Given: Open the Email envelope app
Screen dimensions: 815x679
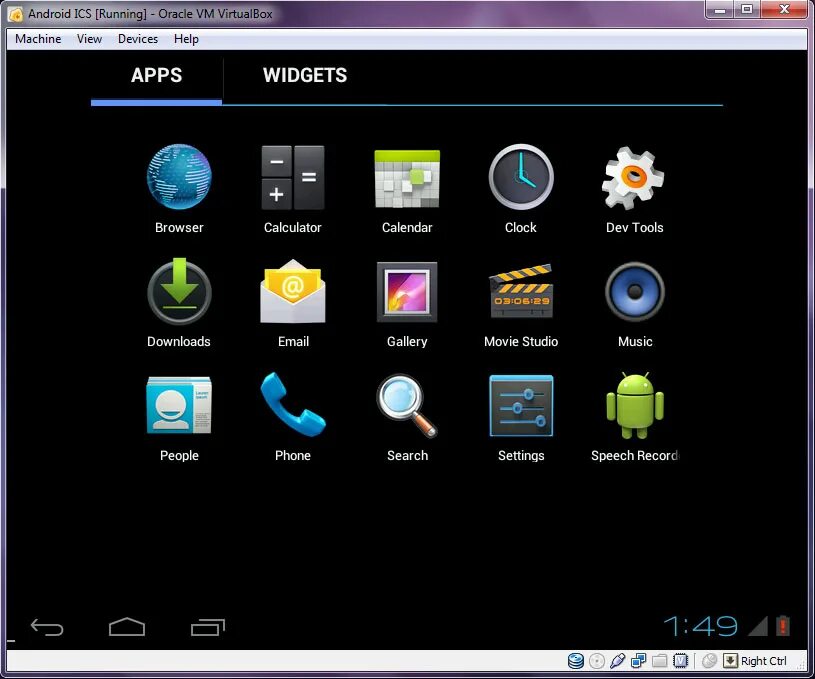Looking at the screenshot, I should (293, 292).
